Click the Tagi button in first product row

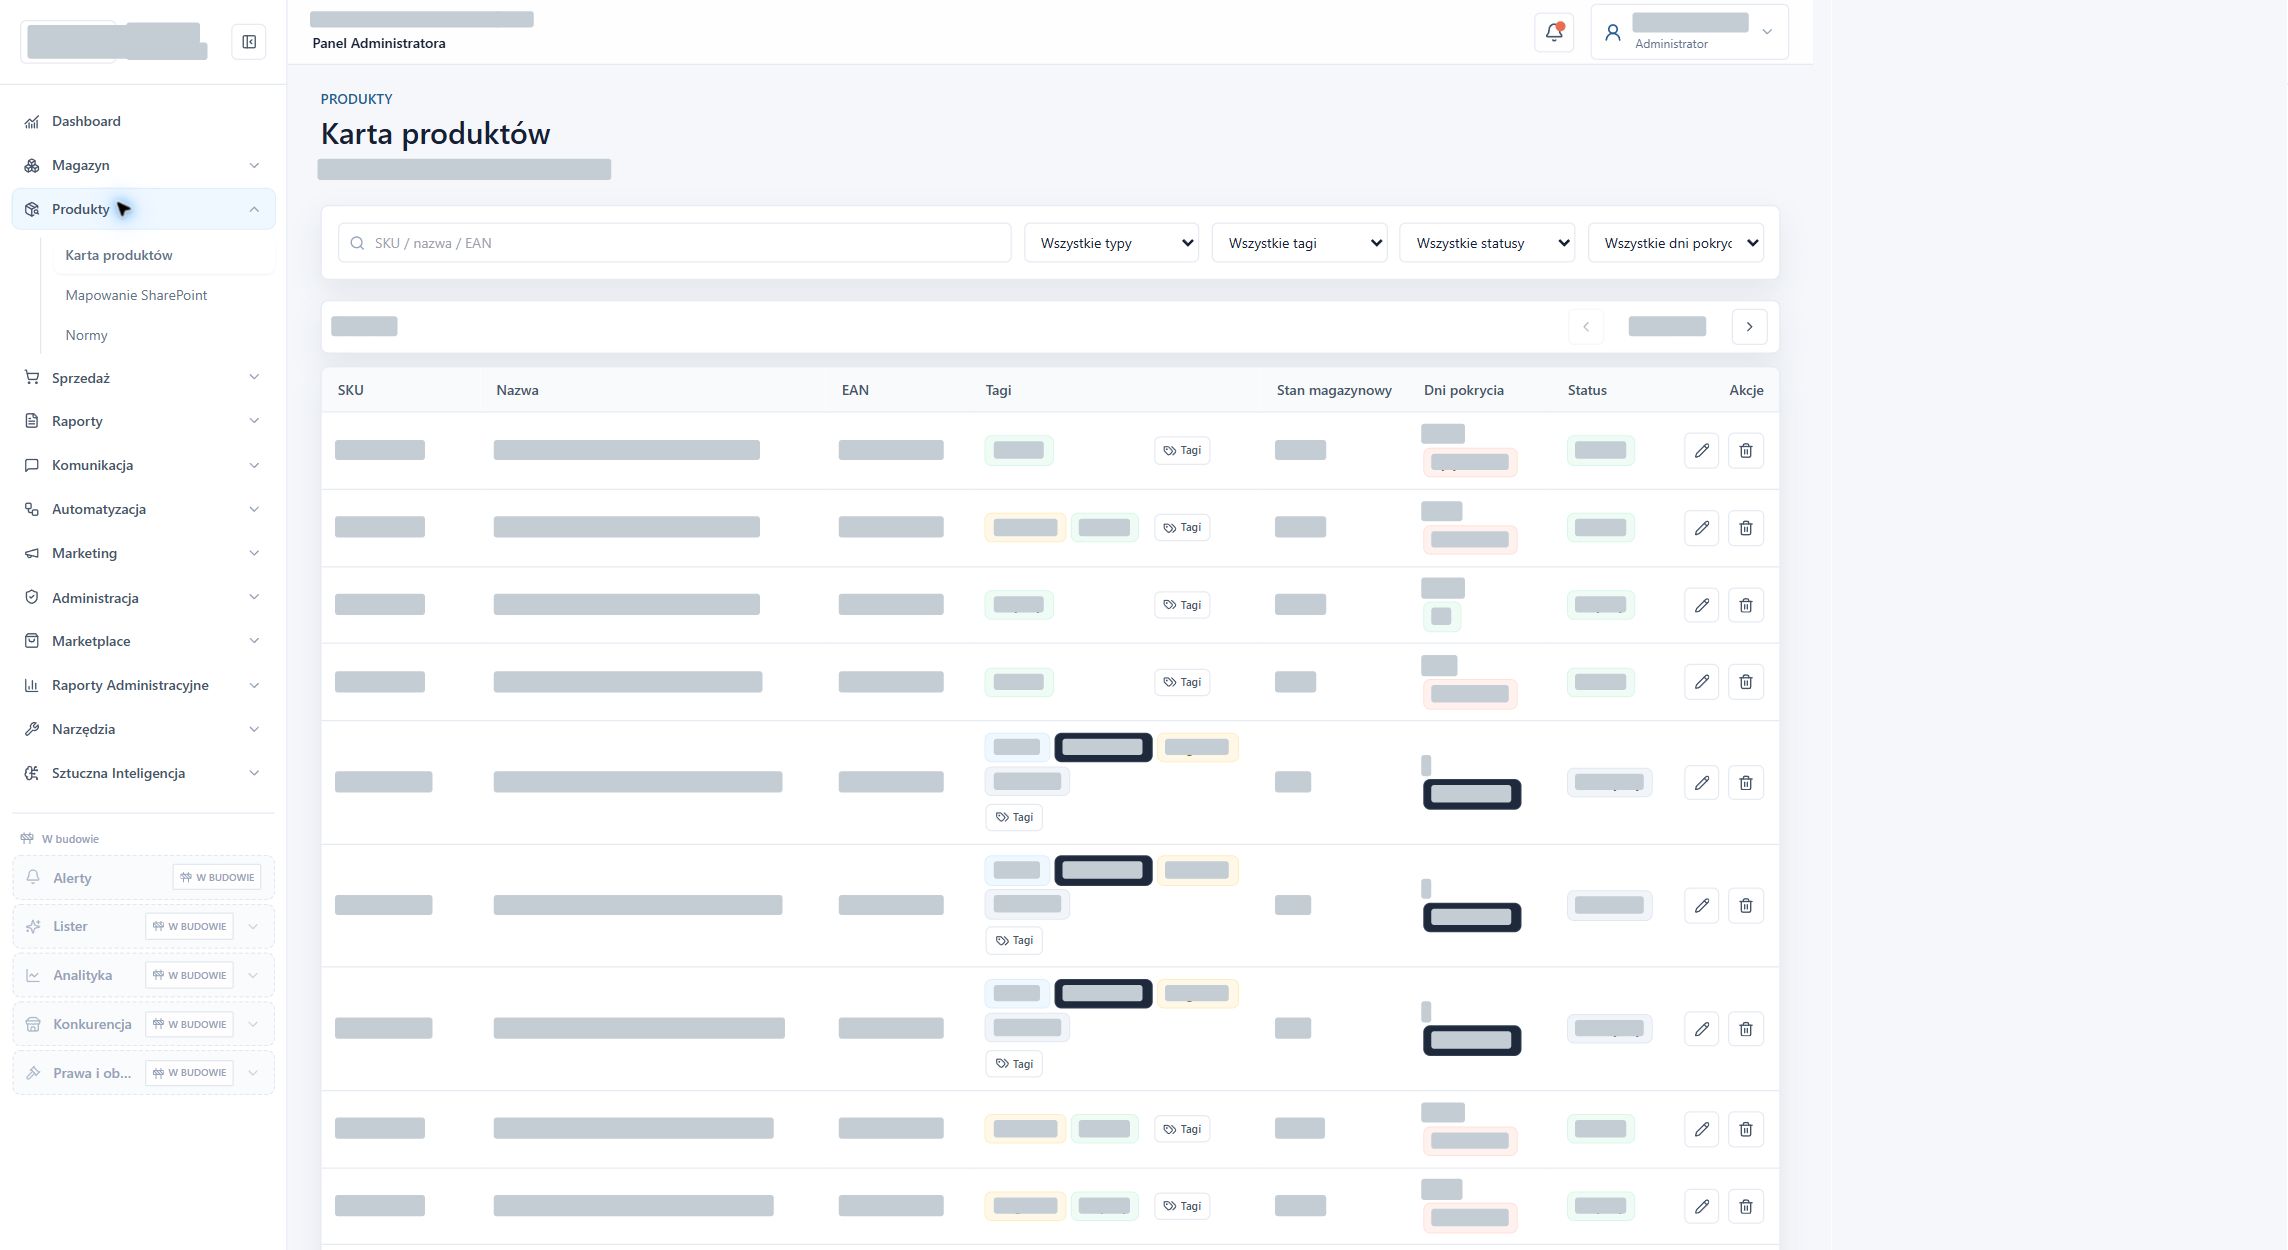[1182, 450]
